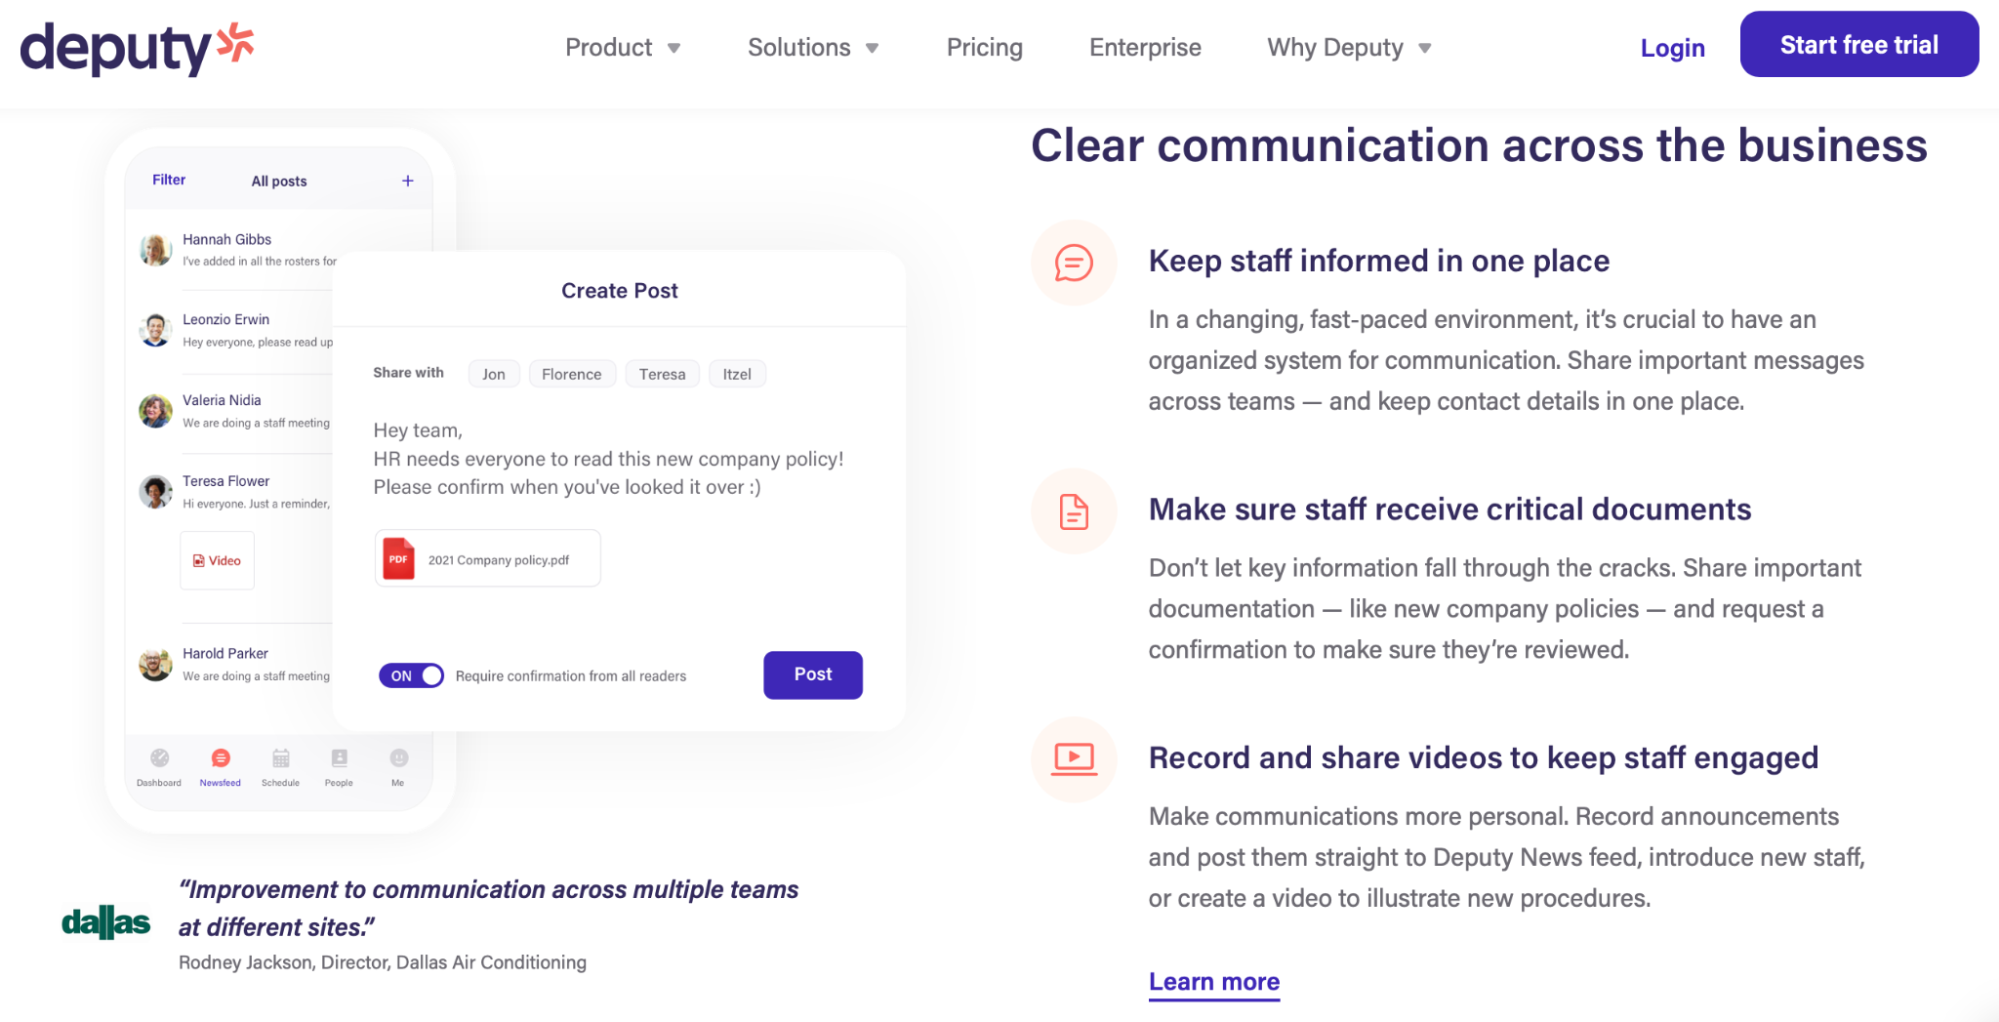
Task: Follow the Learn more link
Action: coord(1214,982)
